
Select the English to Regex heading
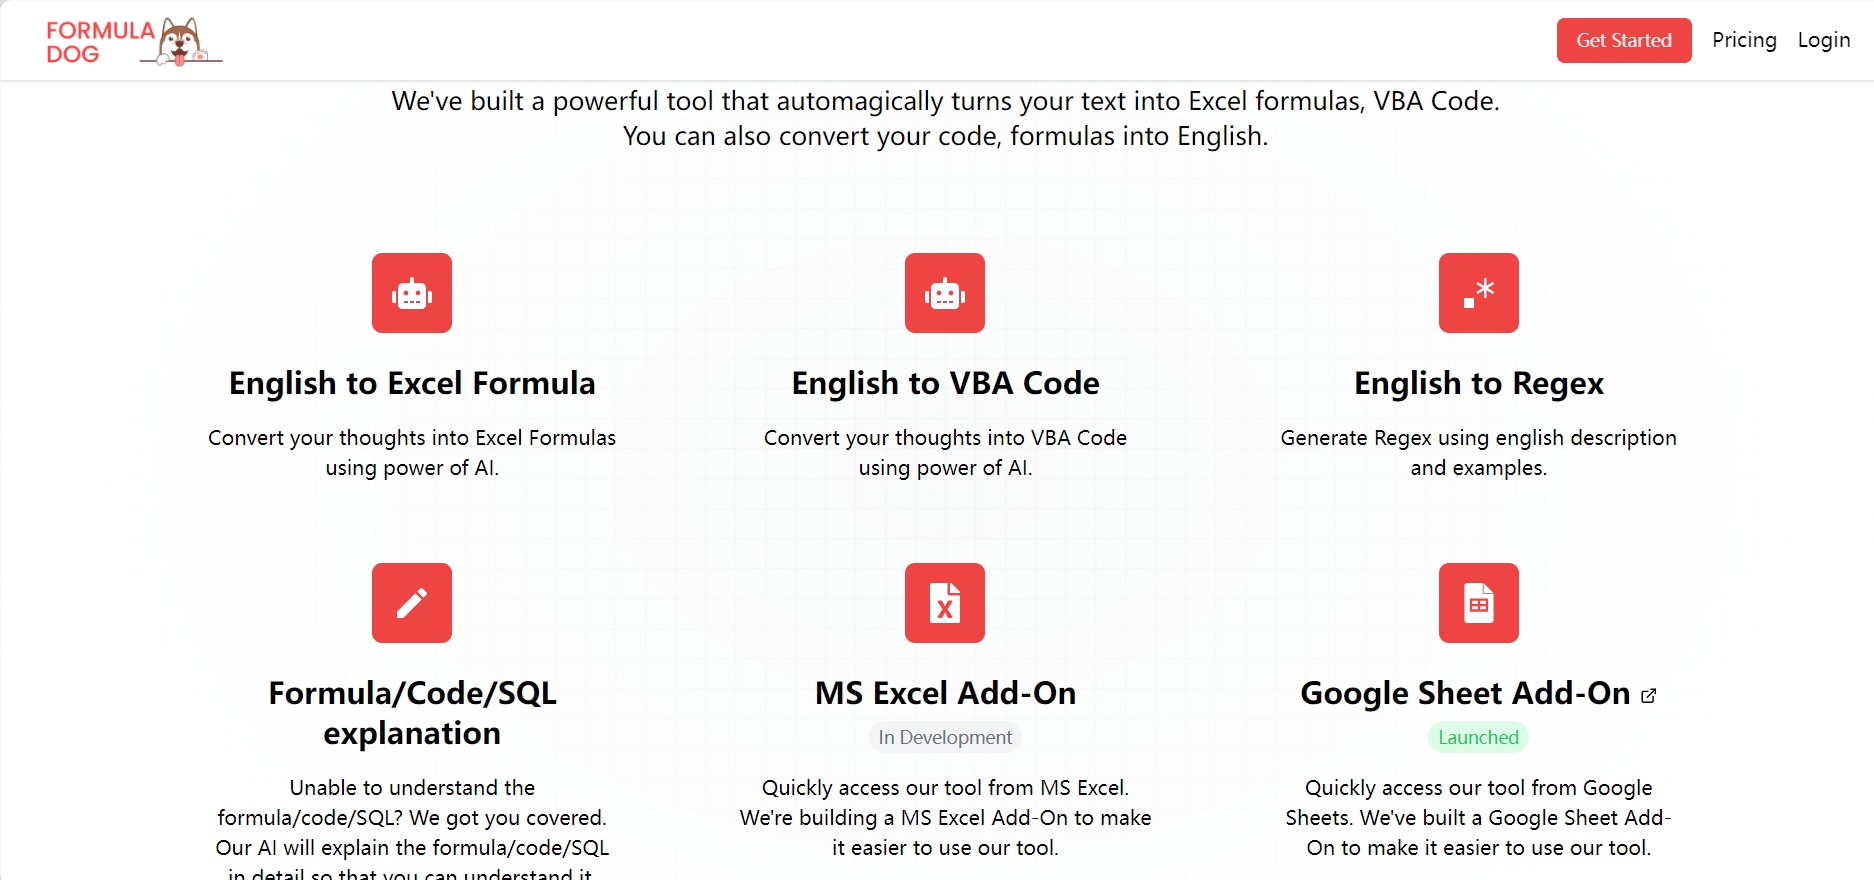1478,383
